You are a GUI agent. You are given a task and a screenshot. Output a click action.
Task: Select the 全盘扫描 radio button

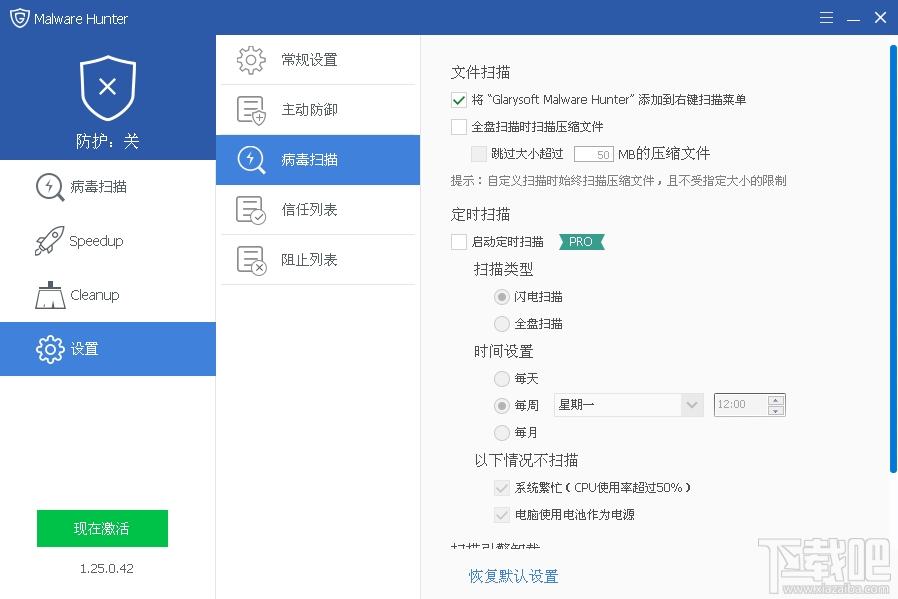[x=502, y=323]
